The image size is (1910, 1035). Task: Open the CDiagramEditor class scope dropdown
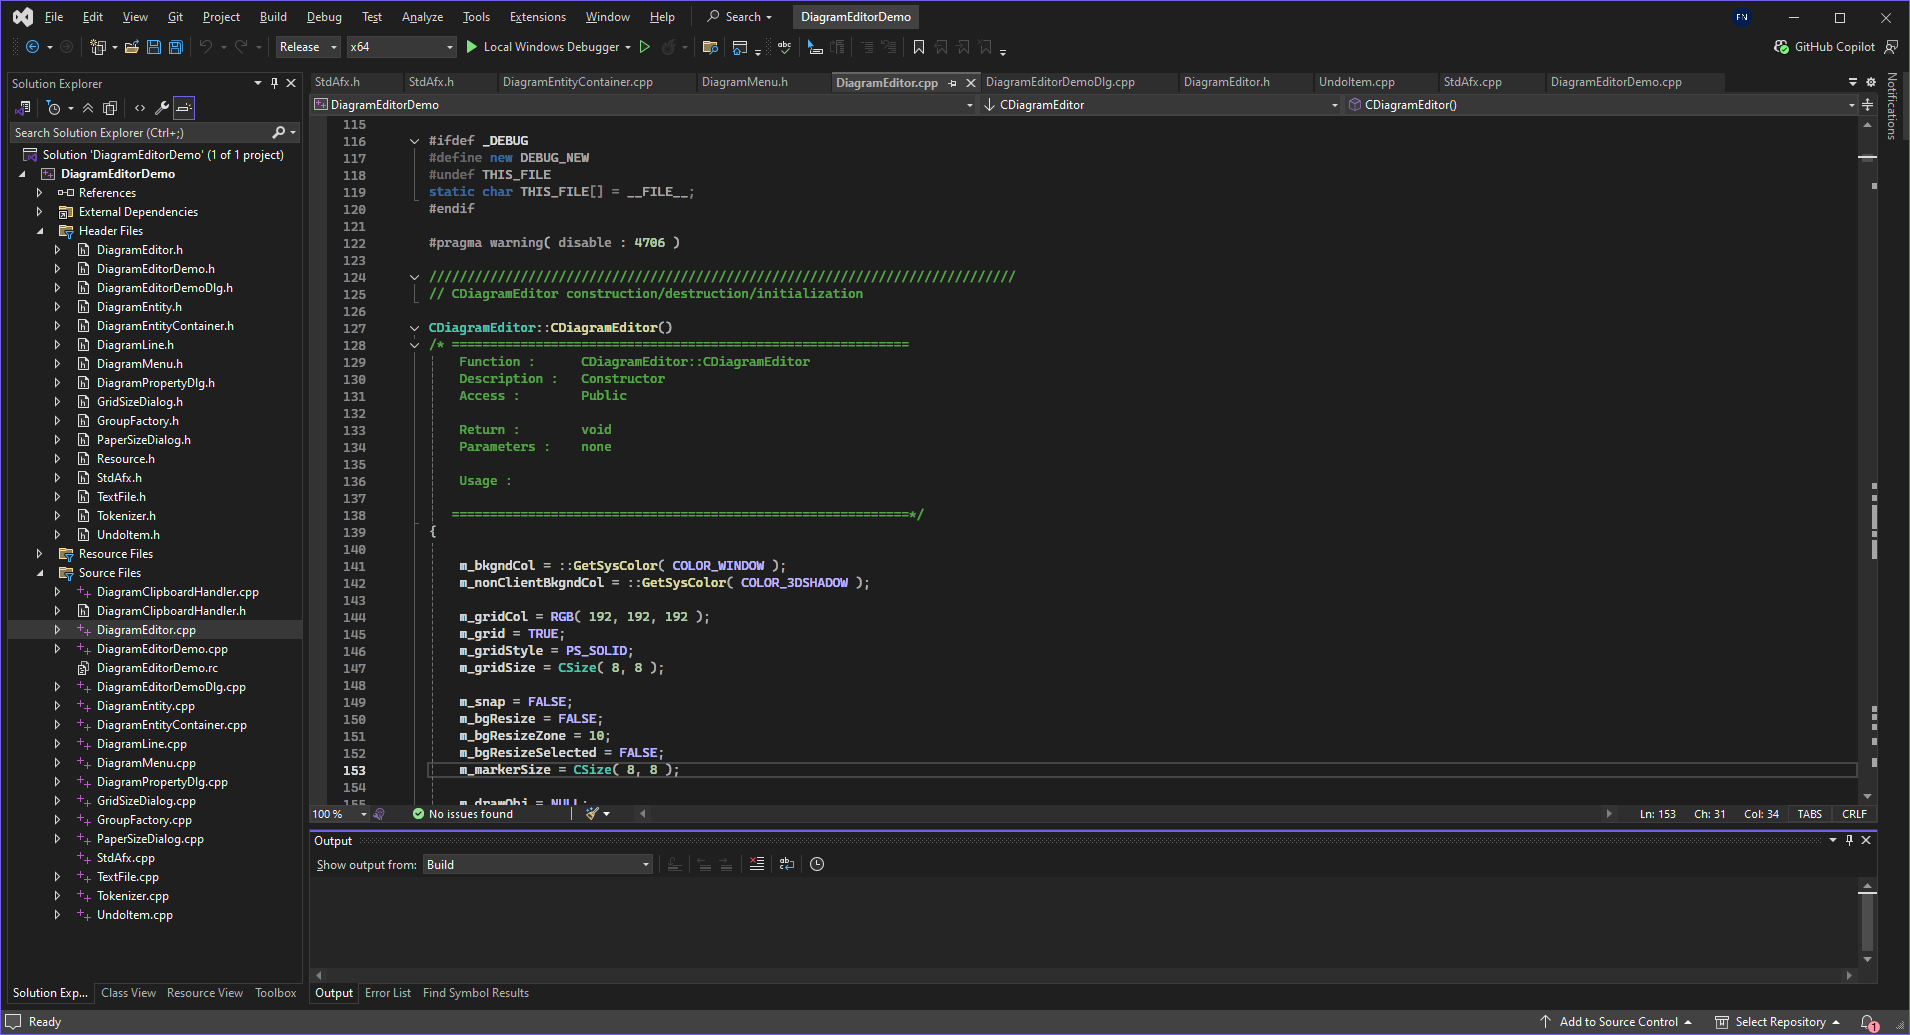point(1160,105)
